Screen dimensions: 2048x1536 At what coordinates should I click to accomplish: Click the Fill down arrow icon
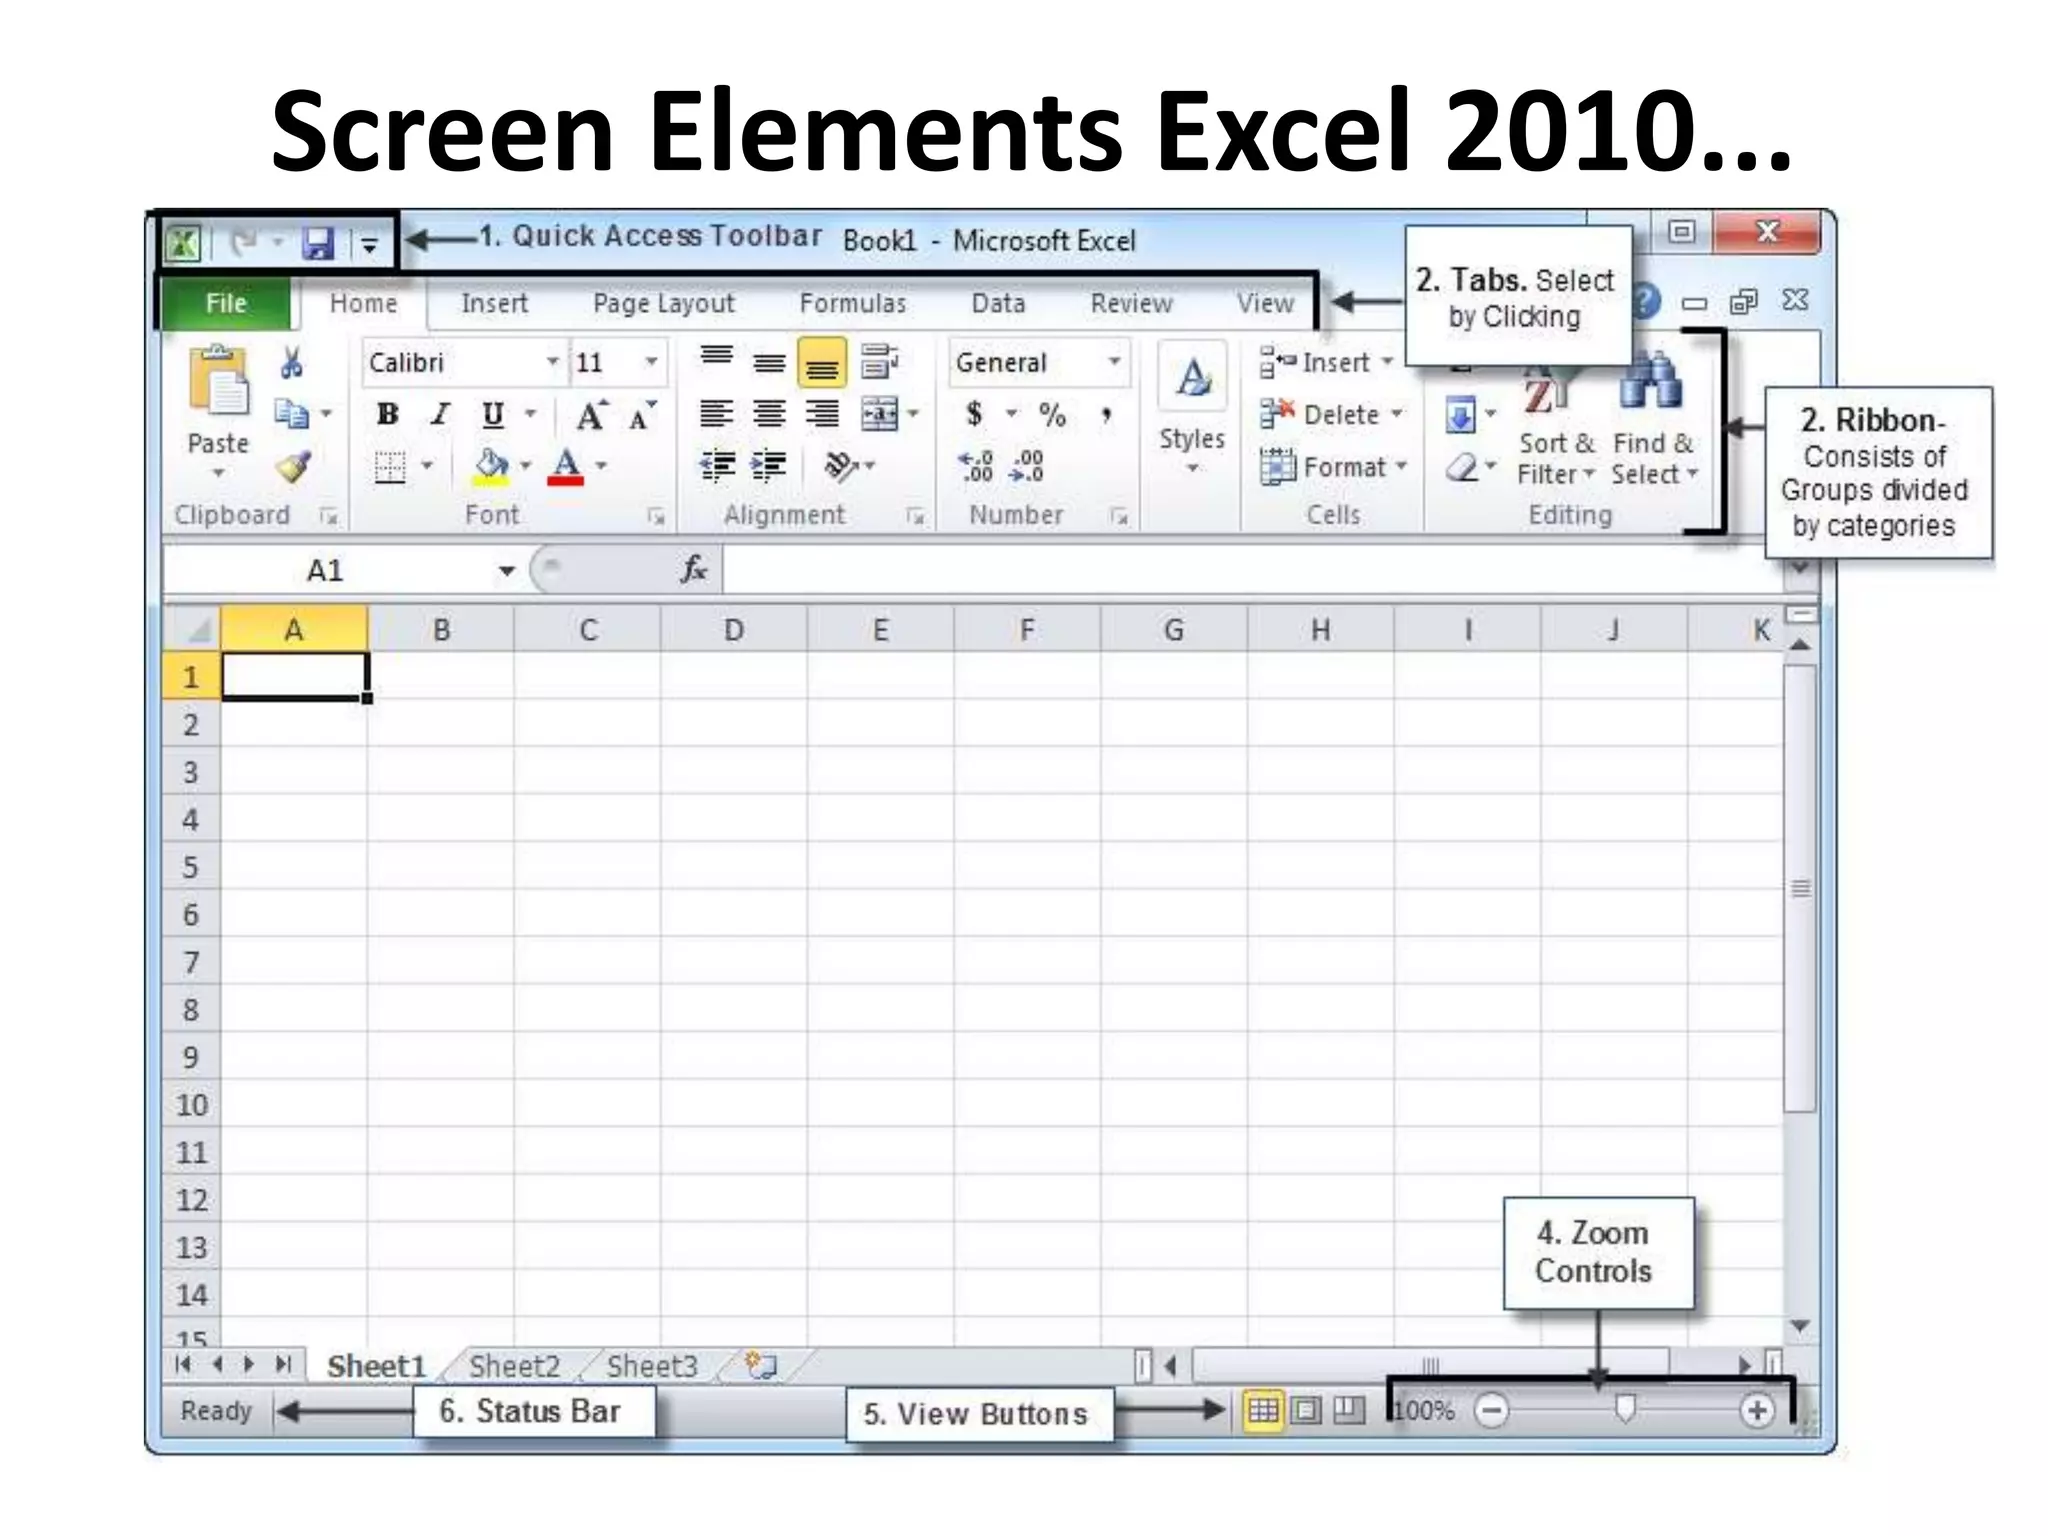[1460, 415]
